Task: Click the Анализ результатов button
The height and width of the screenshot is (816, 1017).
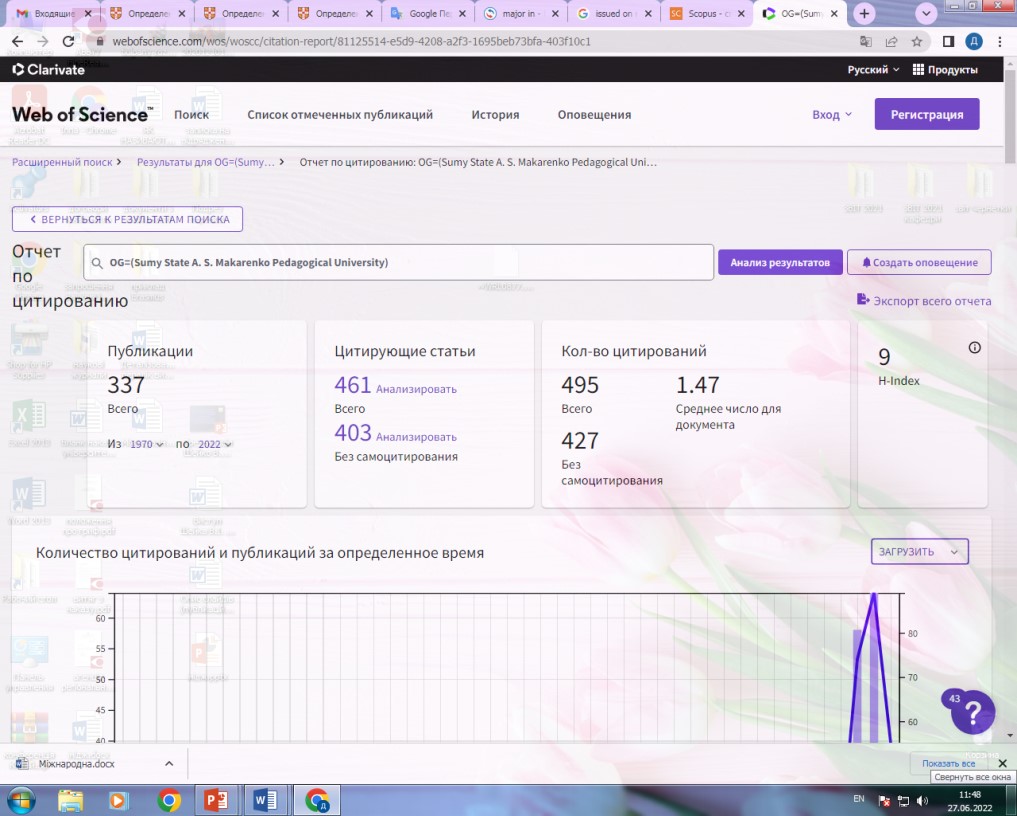Action: [780, 263]
